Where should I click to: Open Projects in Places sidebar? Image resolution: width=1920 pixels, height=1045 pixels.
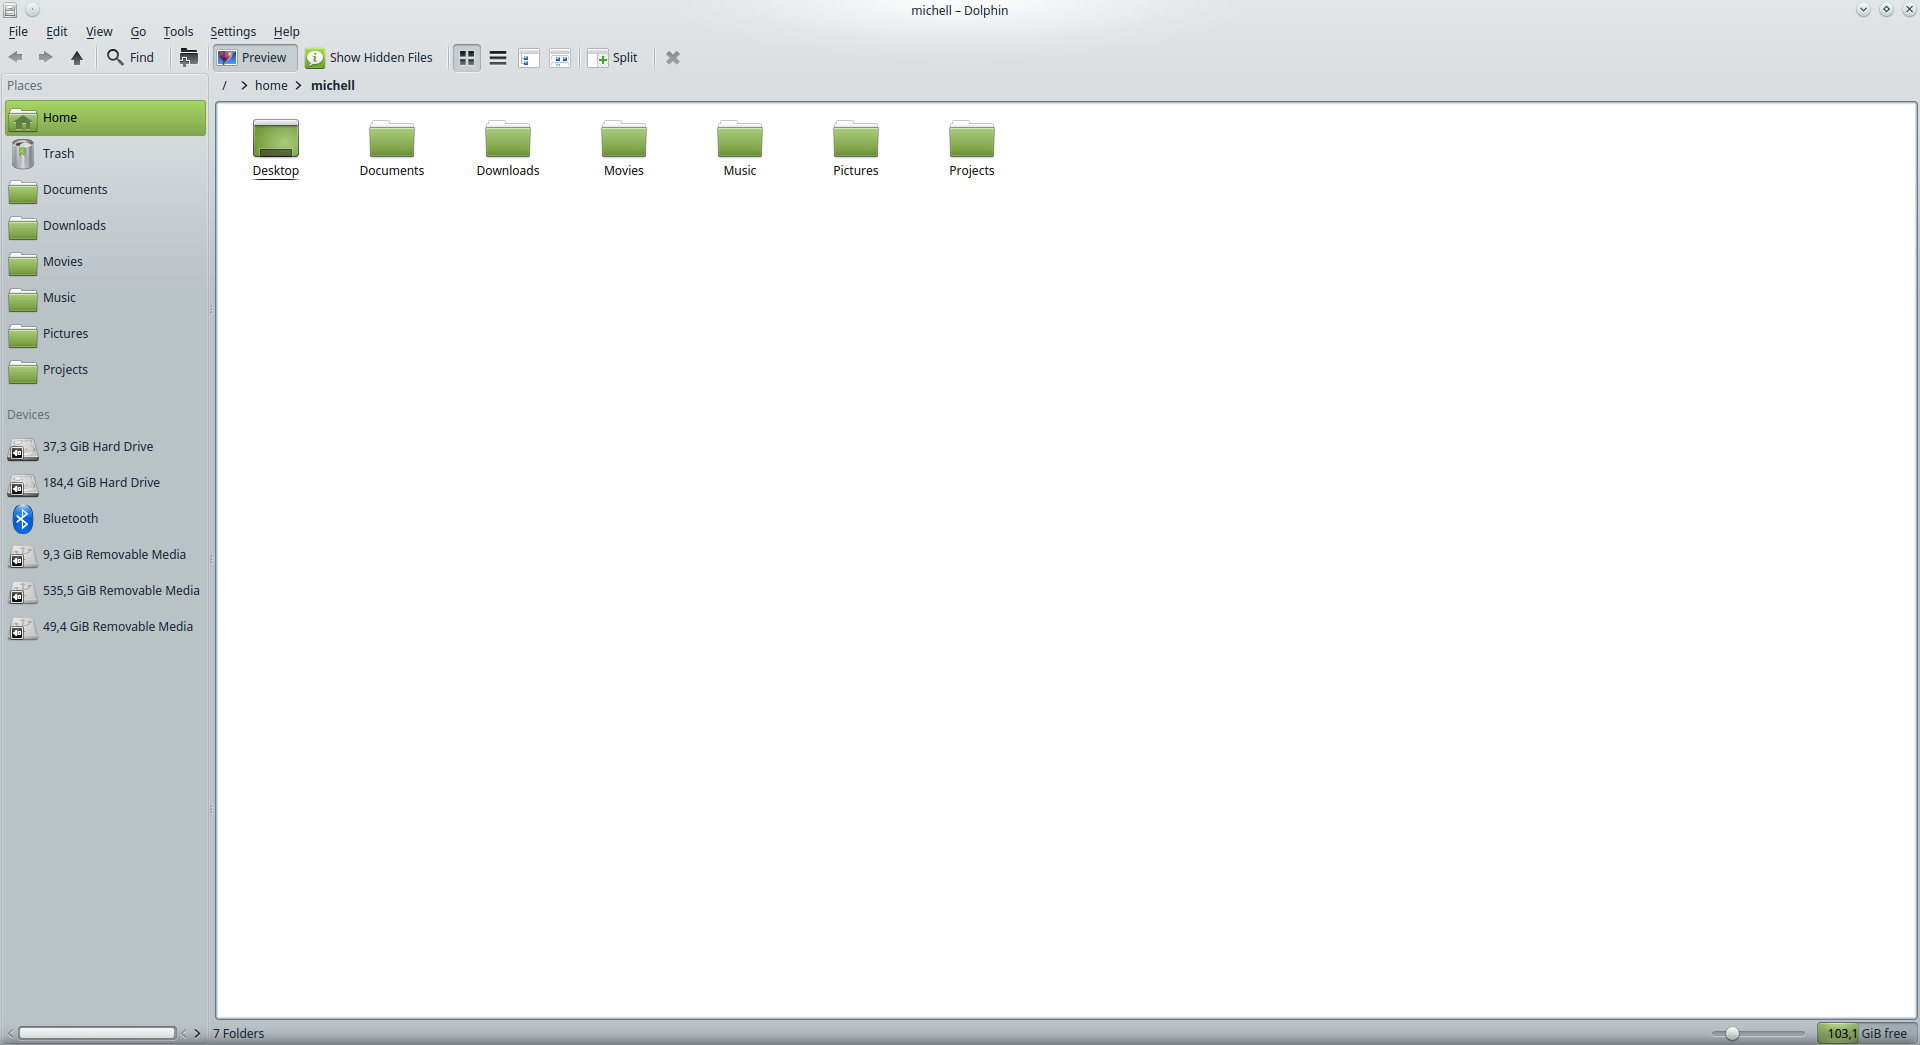(x=105, y=370)
